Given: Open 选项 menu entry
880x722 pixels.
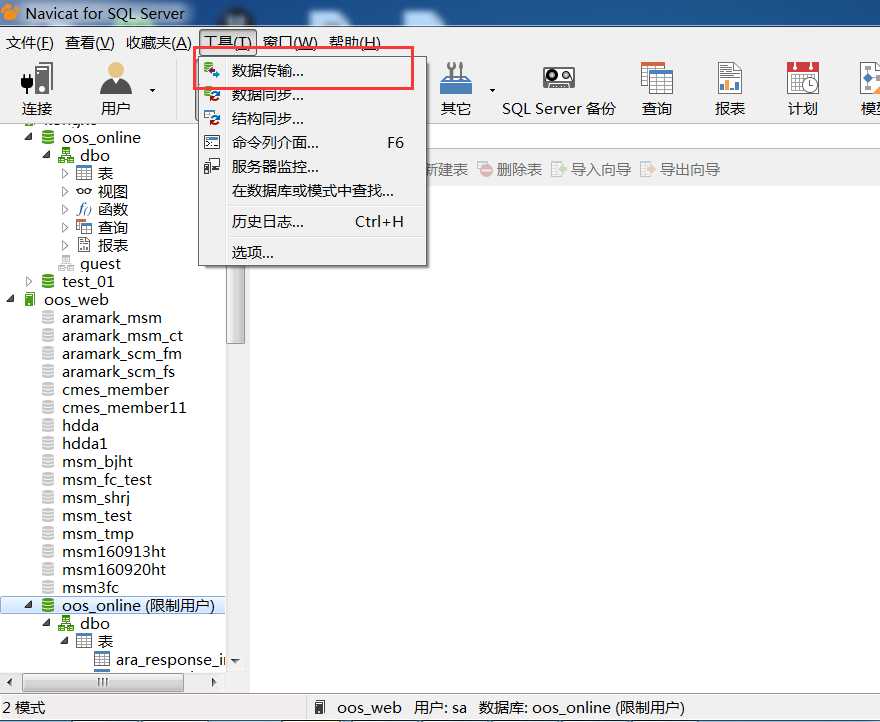Looking at the screenshot, I should pyautogui.click(x=313, y=253).
